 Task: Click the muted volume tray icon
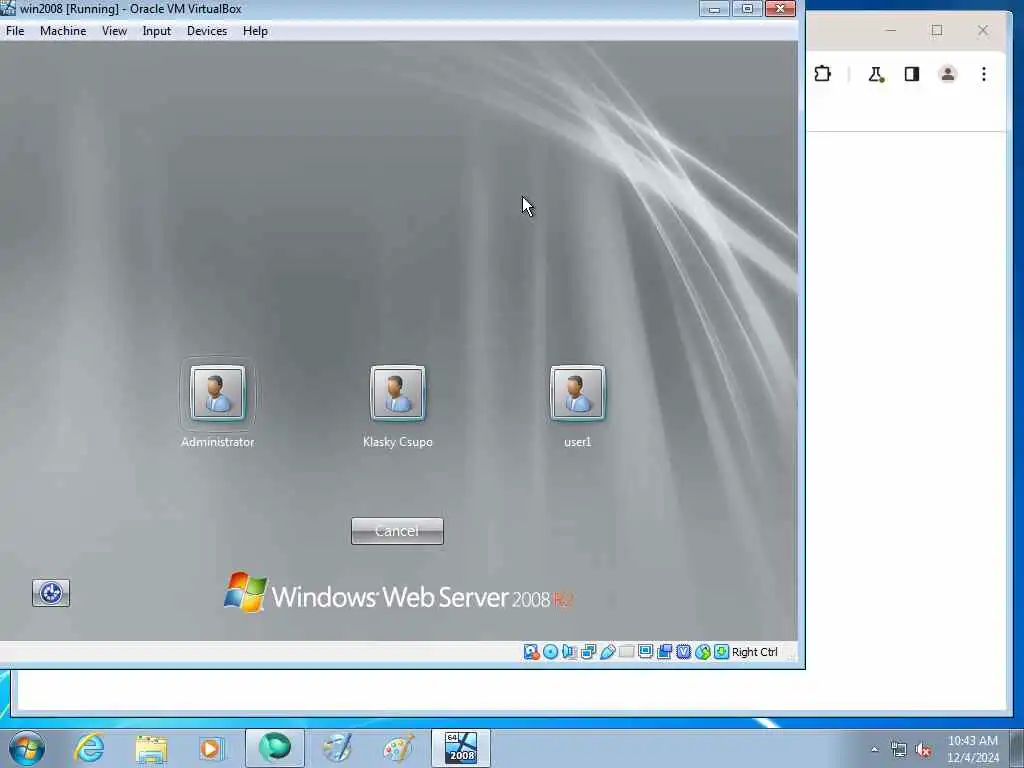tap(923, 750)
